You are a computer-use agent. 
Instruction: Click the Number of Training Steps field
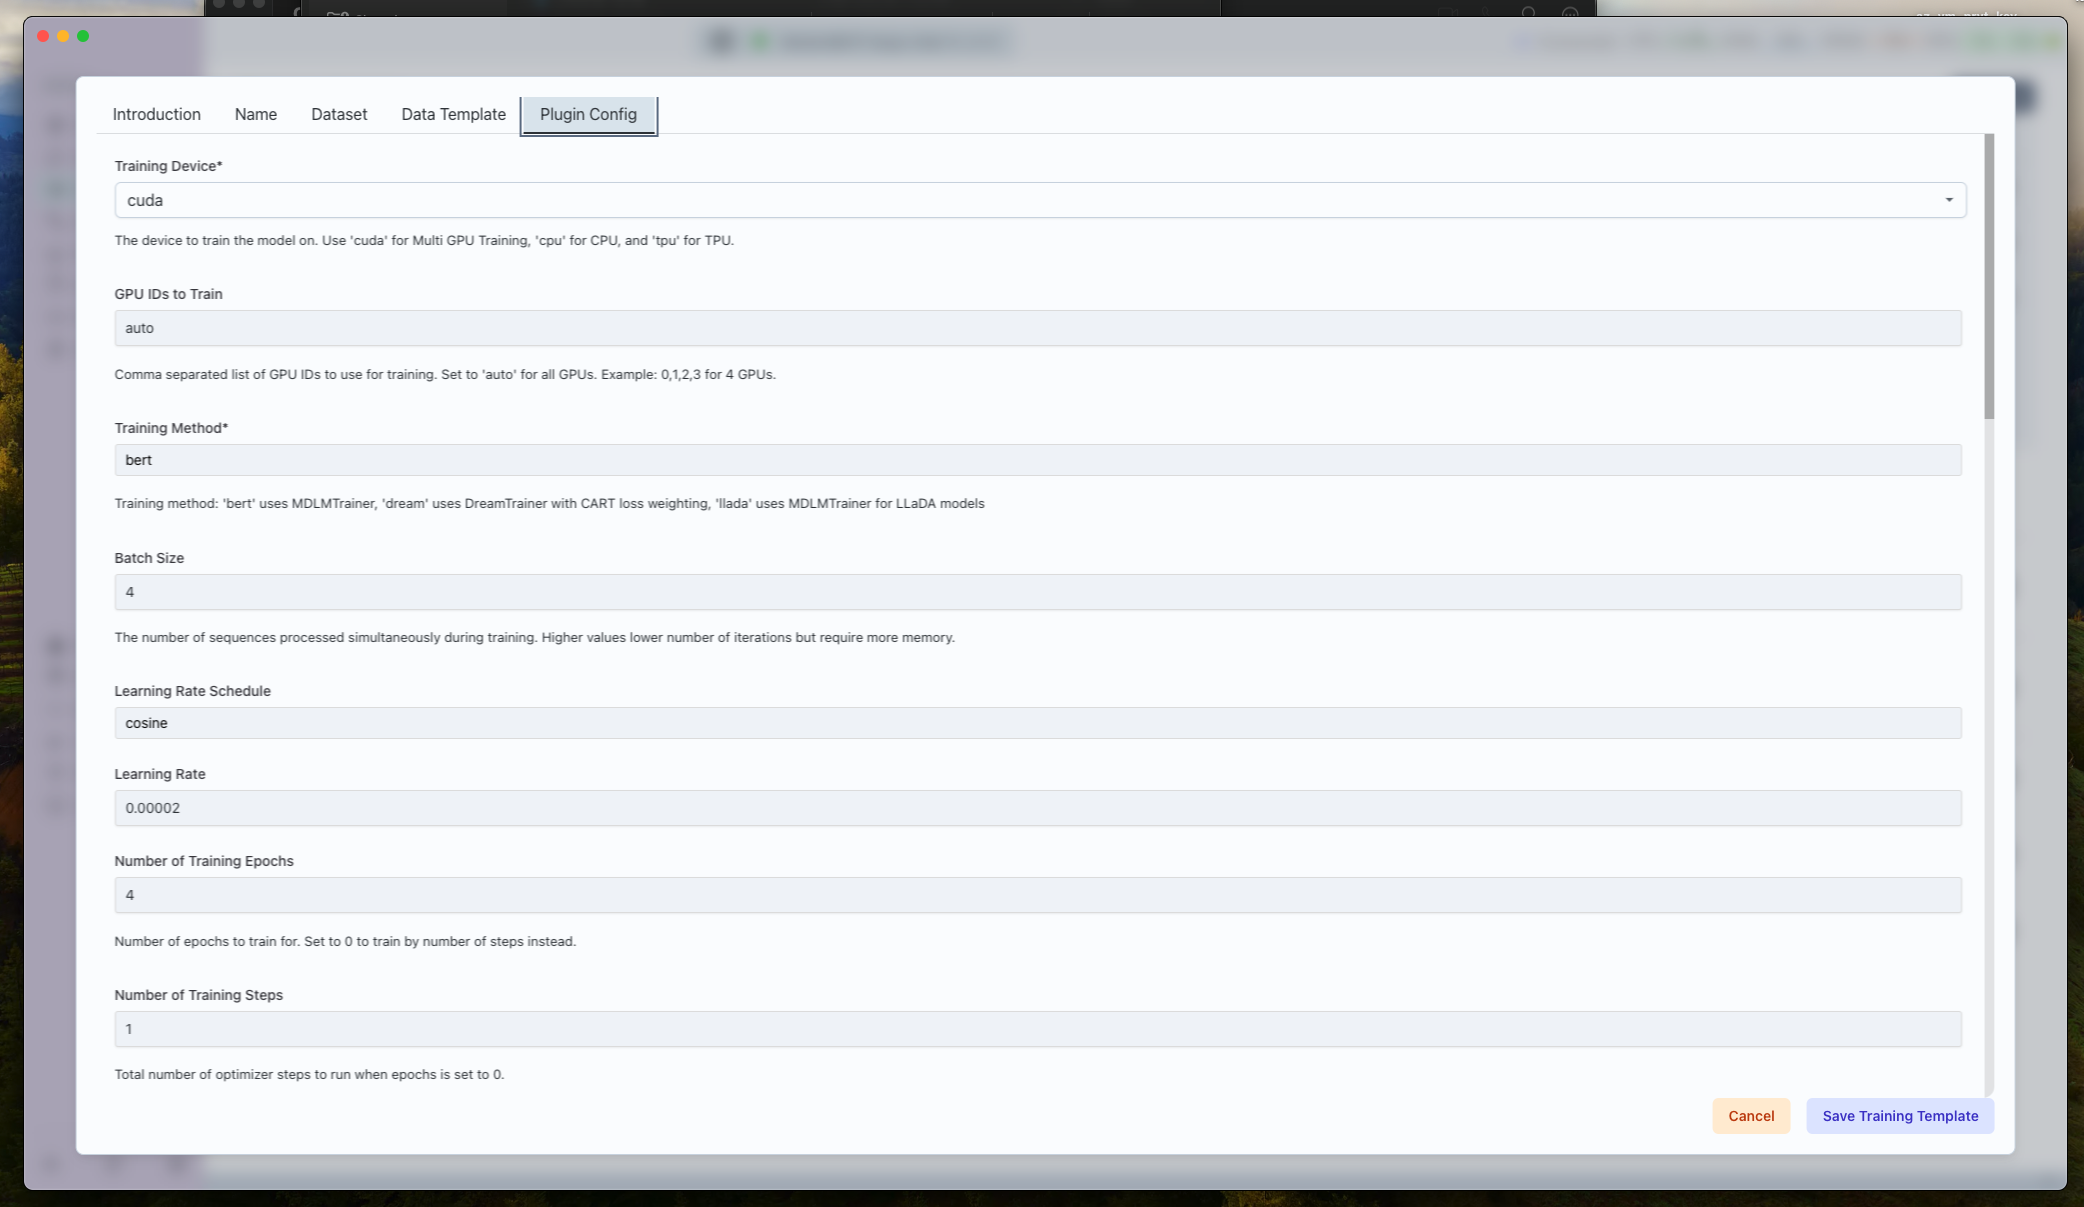(1037, 1029)
